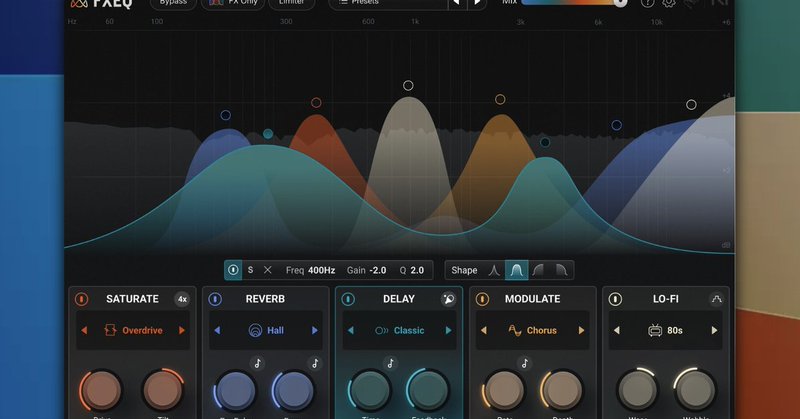
Task: Toggle the Lo-Fi module power button
Action: 615,299
